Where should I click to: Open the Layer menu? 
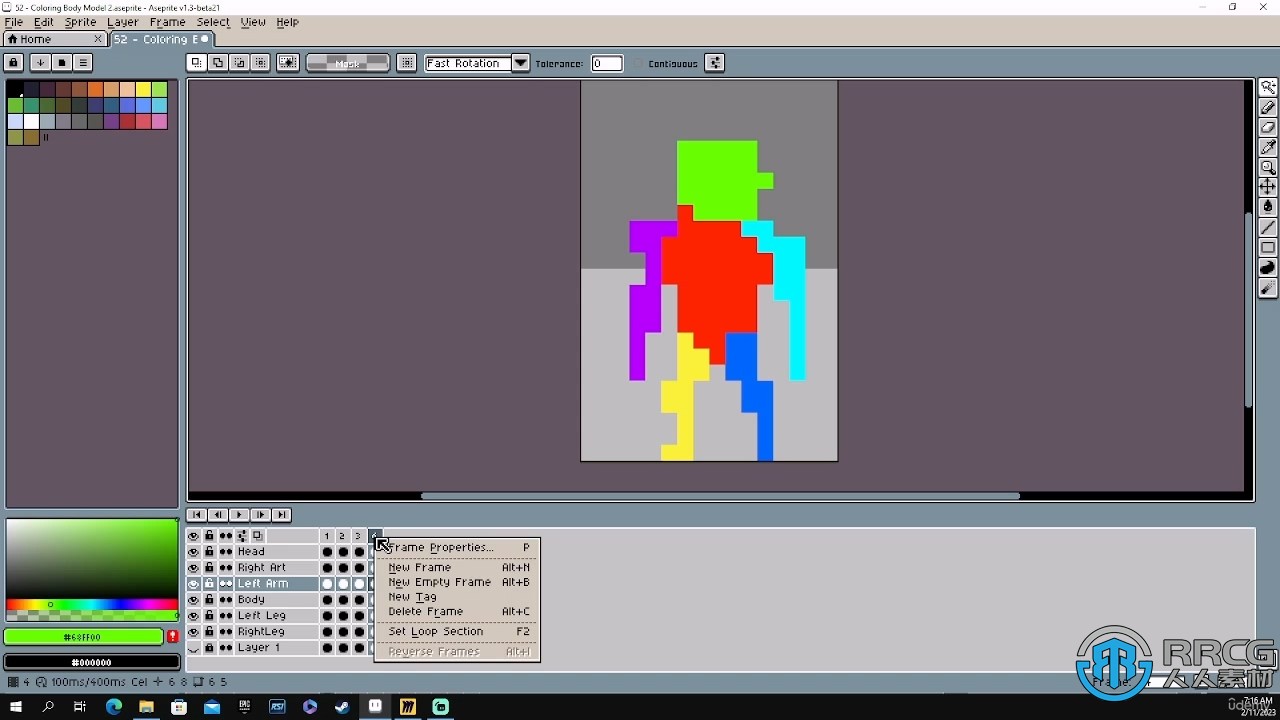(x=123, y=22)
